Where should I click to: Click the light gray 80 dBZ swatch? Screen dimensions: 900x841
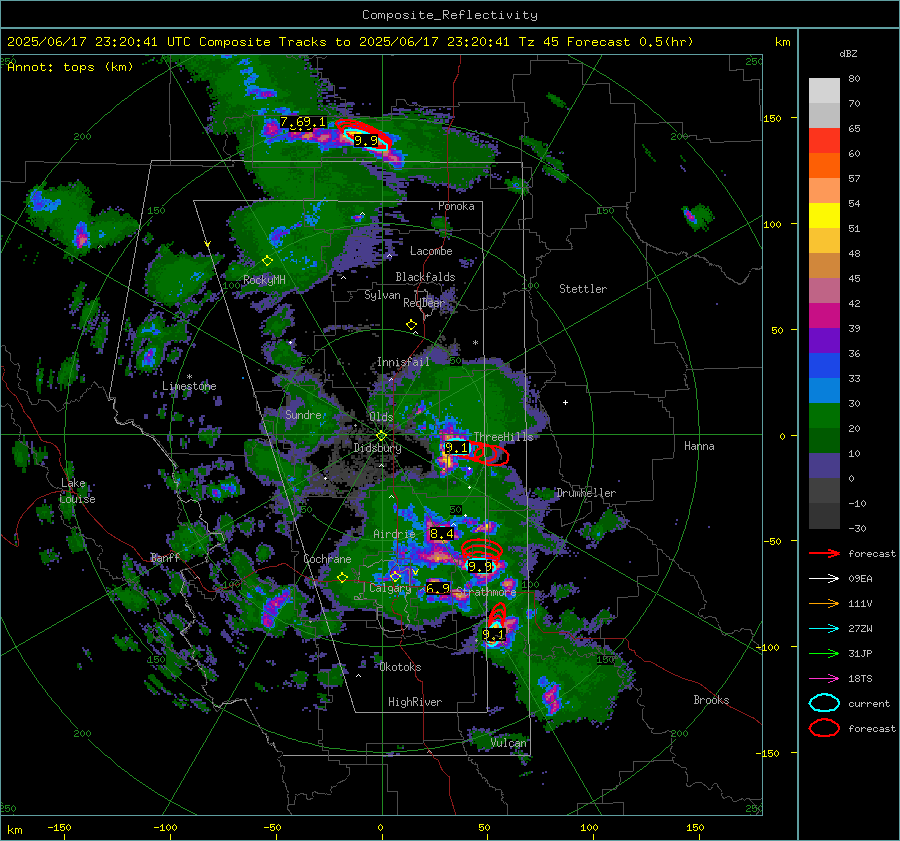click(824, 90)
